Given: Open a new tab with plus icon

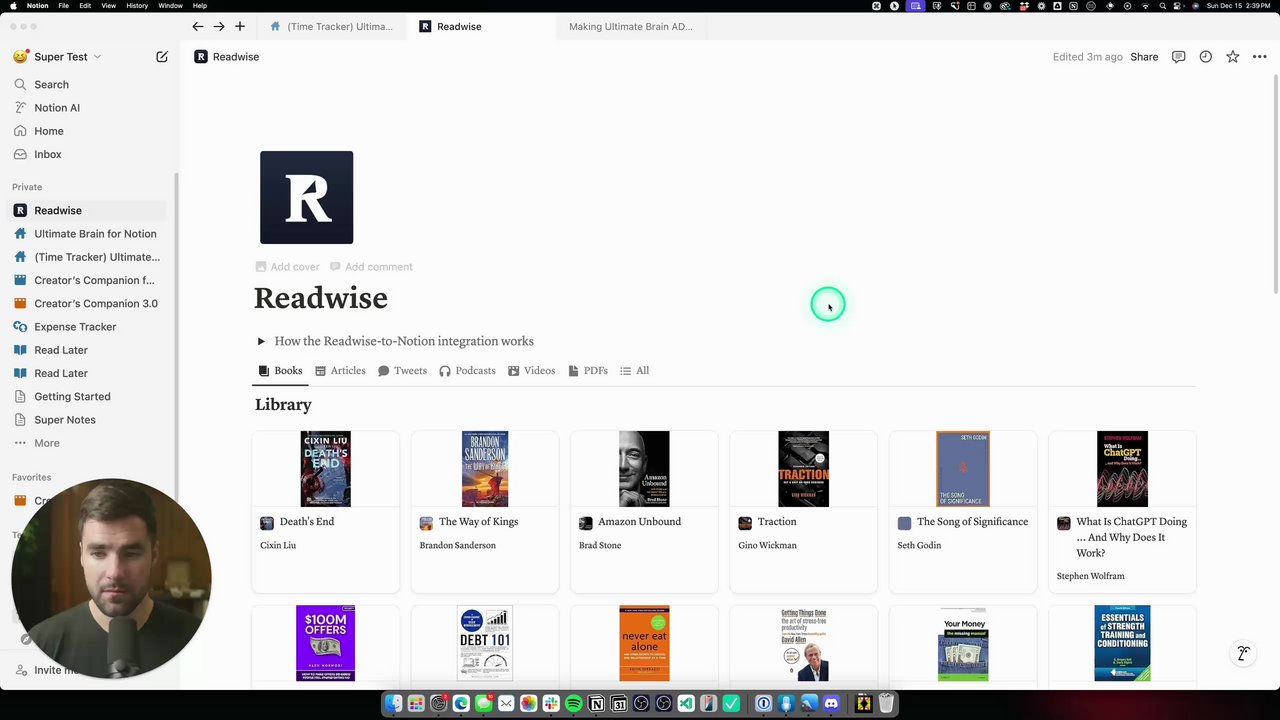Looking at the screenshot, I should 240,26.
